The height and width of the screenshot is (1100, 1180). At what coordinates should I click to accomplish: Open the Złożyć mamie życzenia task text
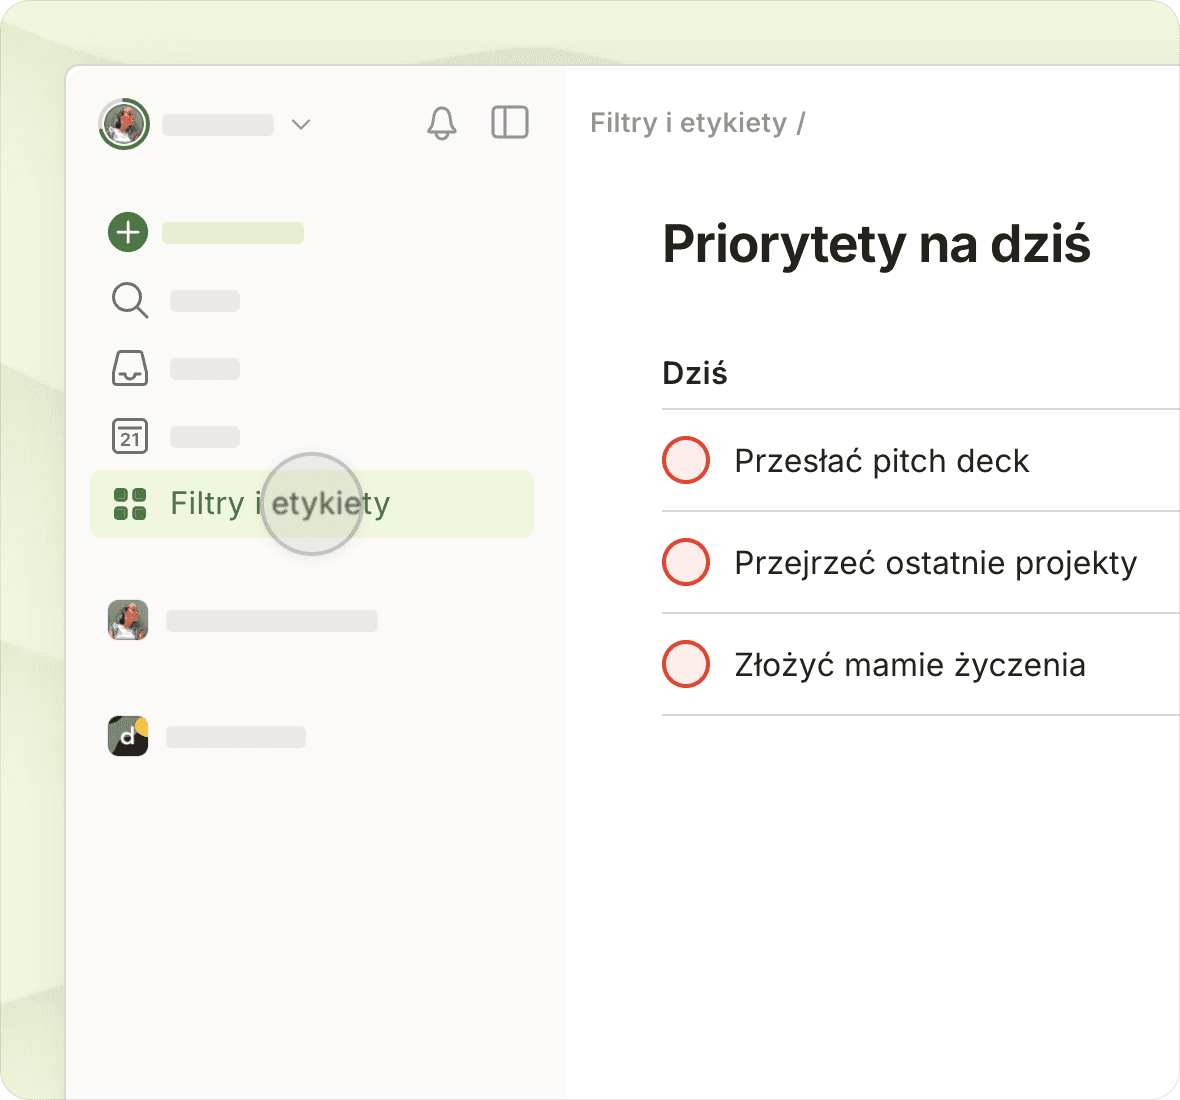pos(909,665)
